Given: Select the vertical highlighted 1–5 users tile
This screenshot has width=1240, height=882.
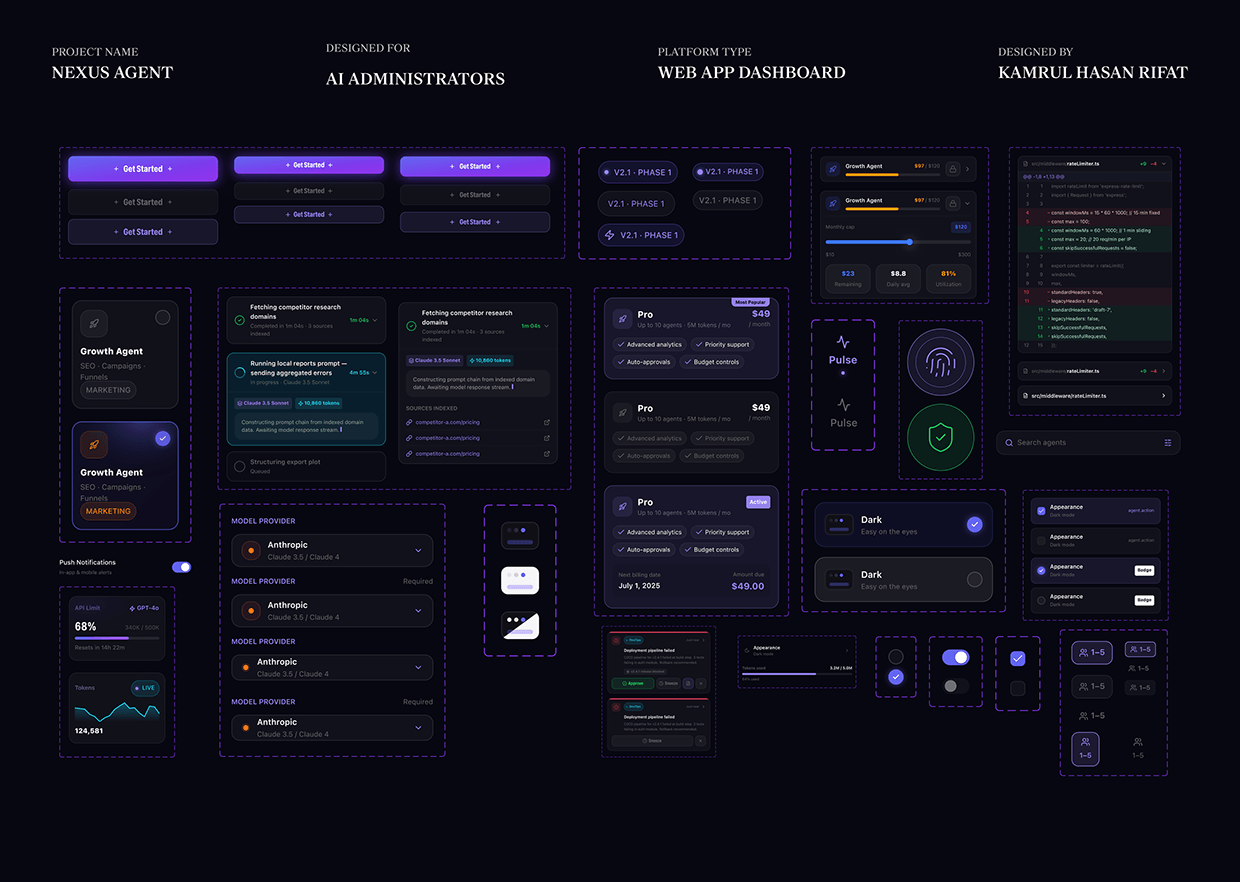Looking at the screenshot, I should click(x=1085, y=748).
